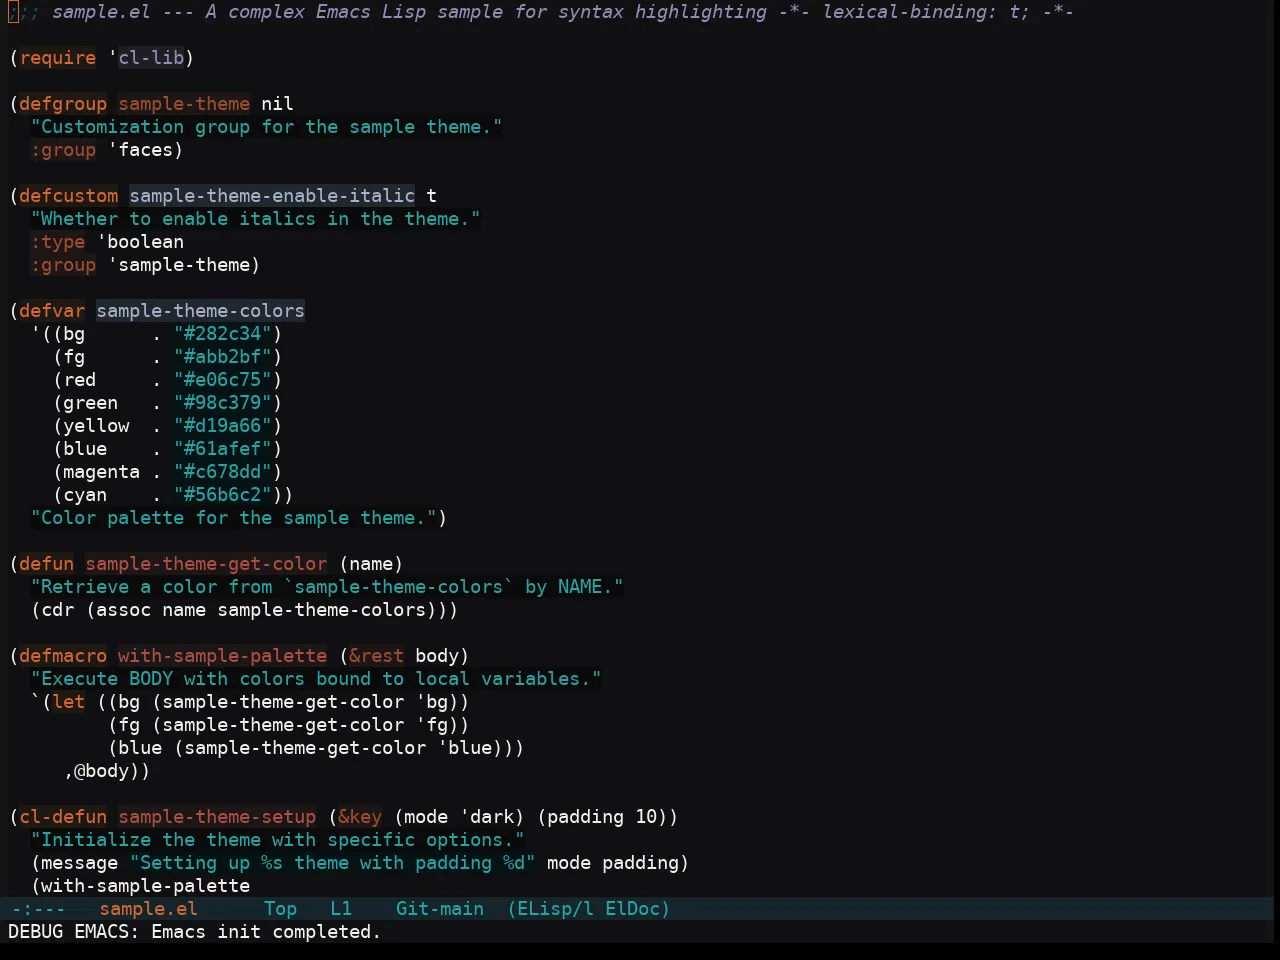Click the let keyword in the macro
Image resolution: width=1280 pixels, height=960 pixels.
pos(69,702)
